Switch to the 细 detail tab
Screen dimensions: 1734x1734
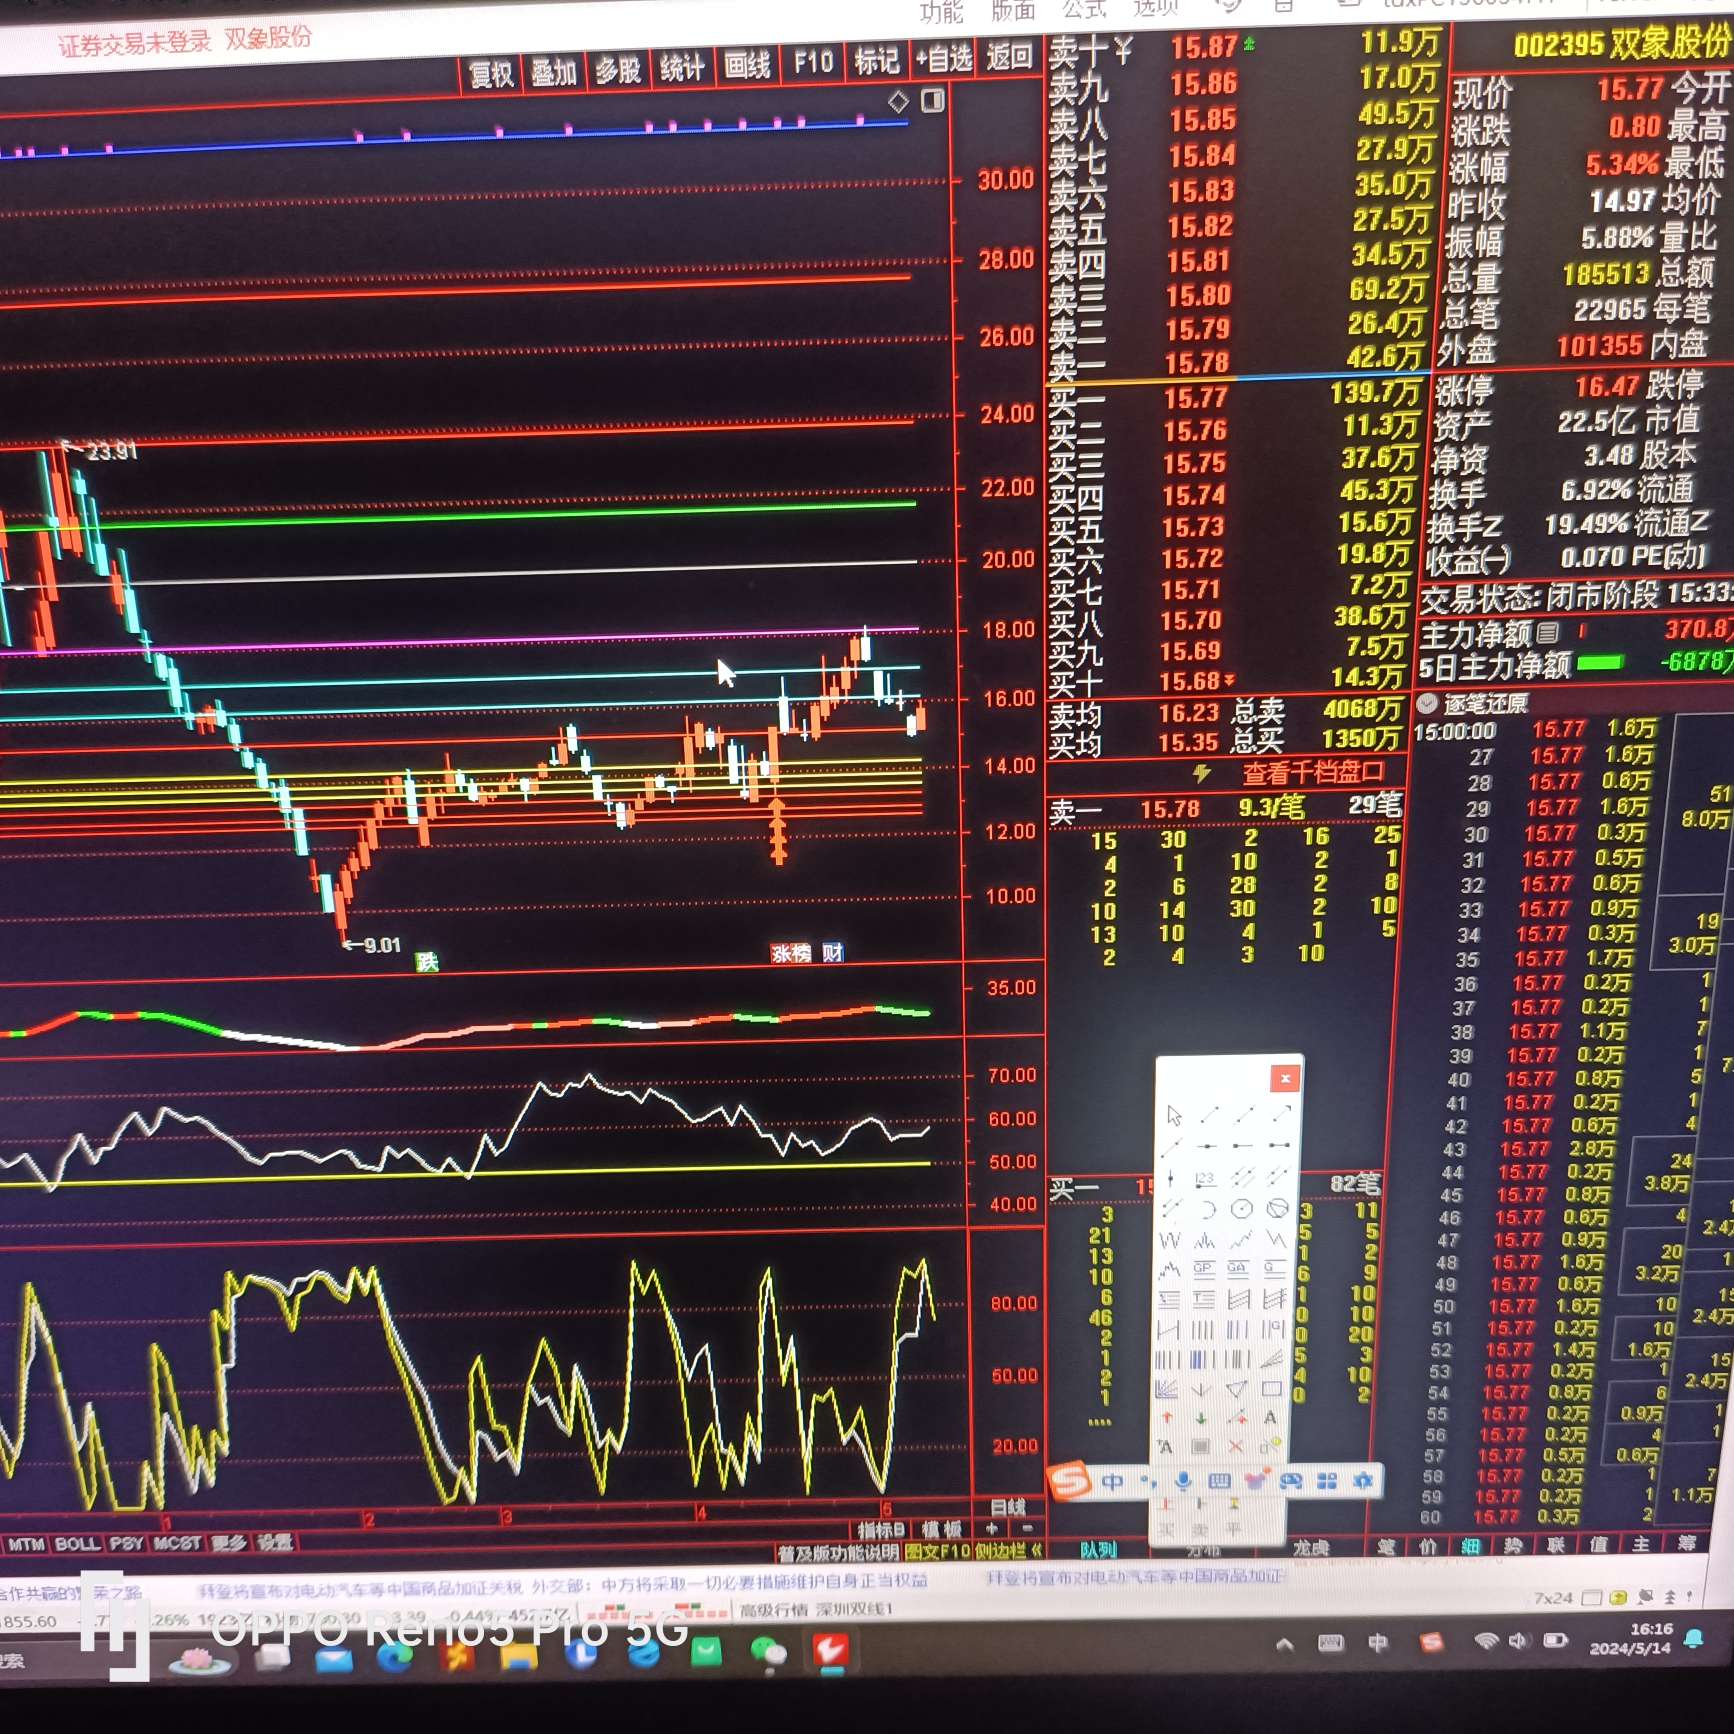tap(1471, 1546)
